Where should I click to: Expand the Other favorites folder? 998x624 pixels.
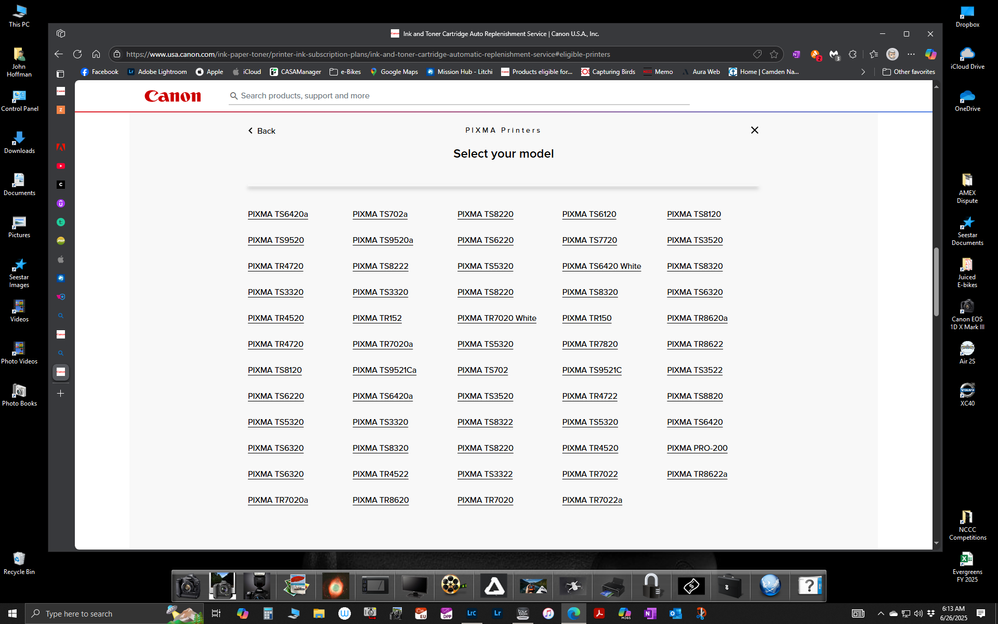(907, 71)
